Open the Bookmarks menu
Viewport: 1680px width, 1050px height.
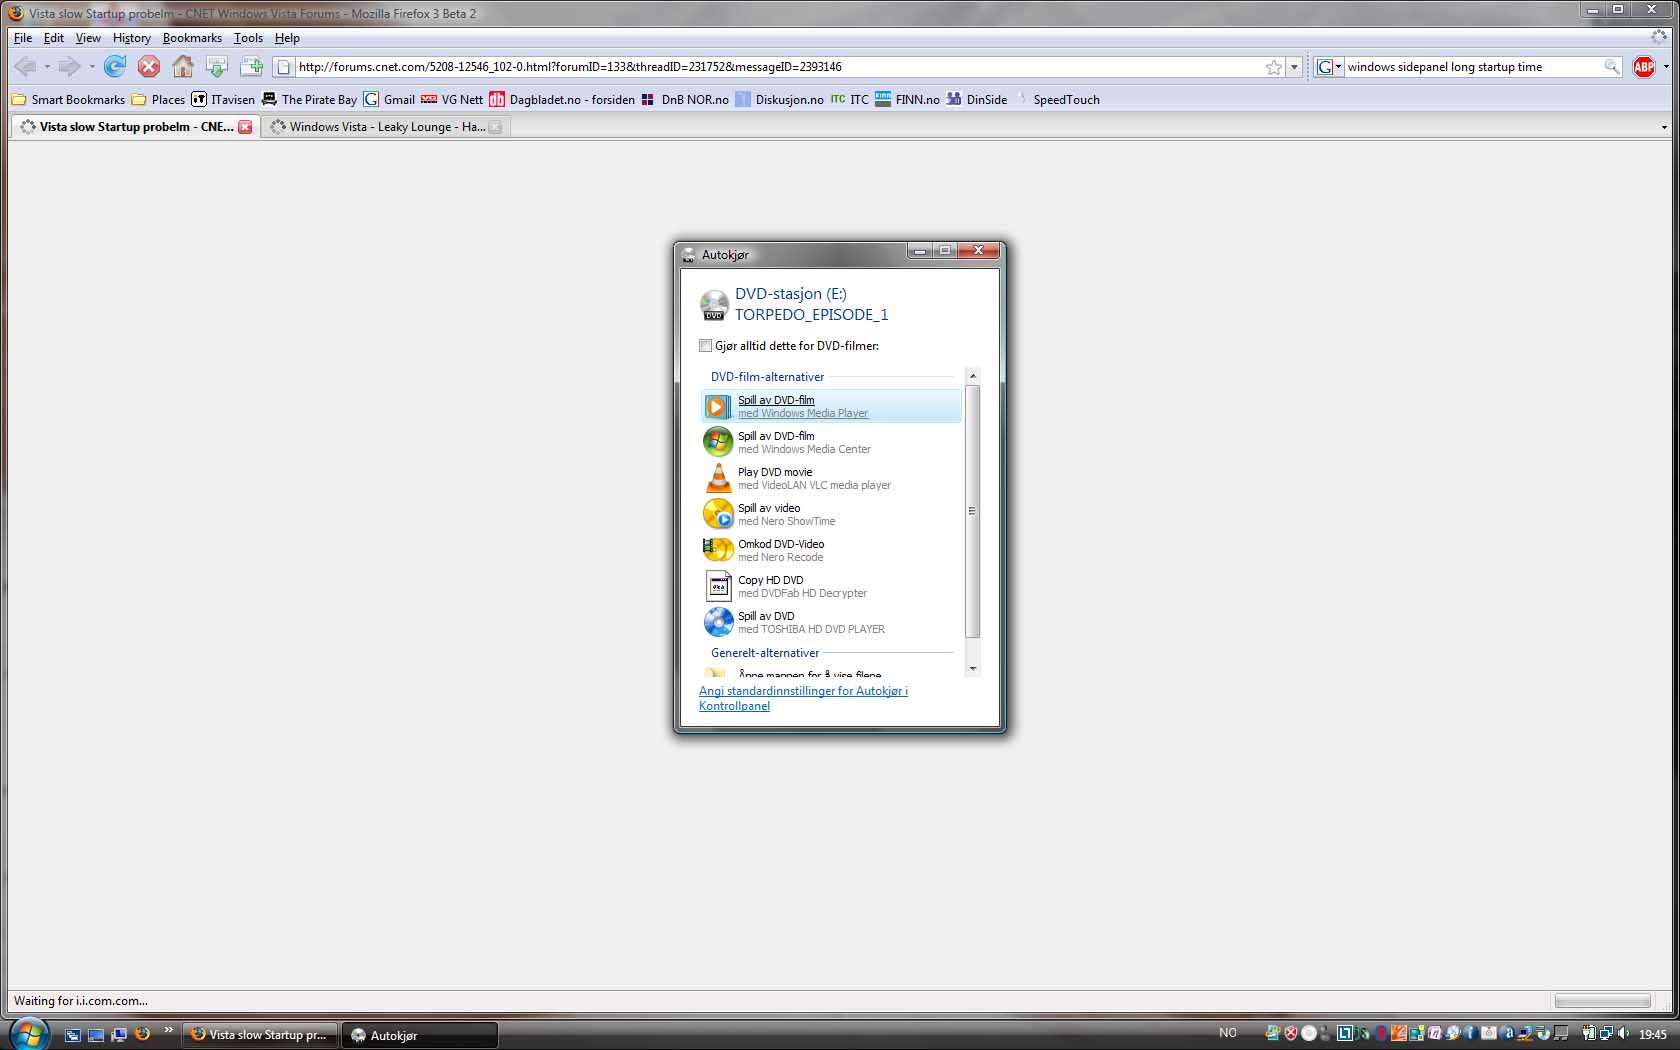[192, 38]
